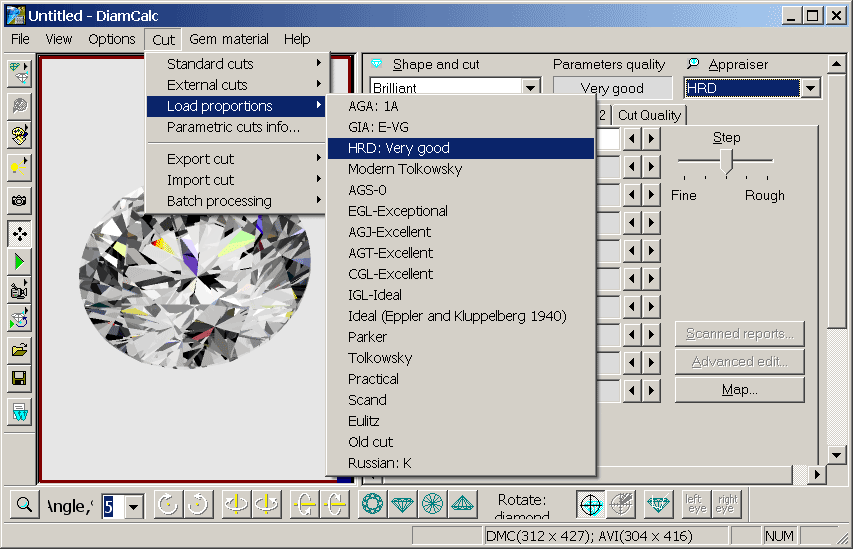
Task: Click the Step slider between Fine and Rough
Action: 726,161
